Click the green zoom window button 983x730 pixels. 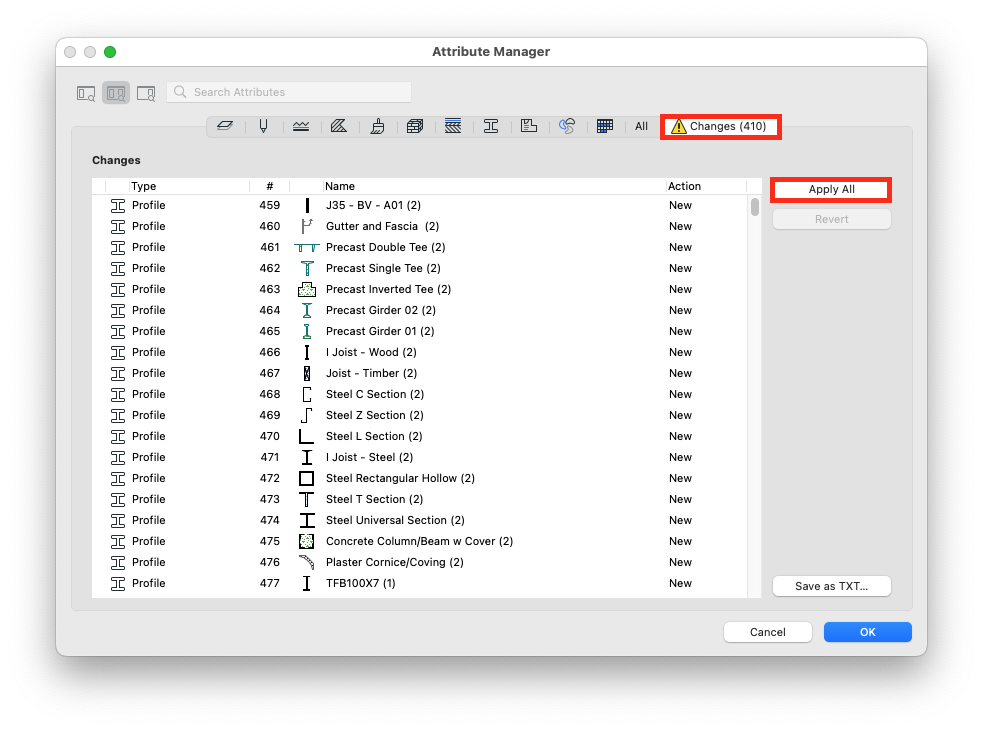click(x=110, y=52)
